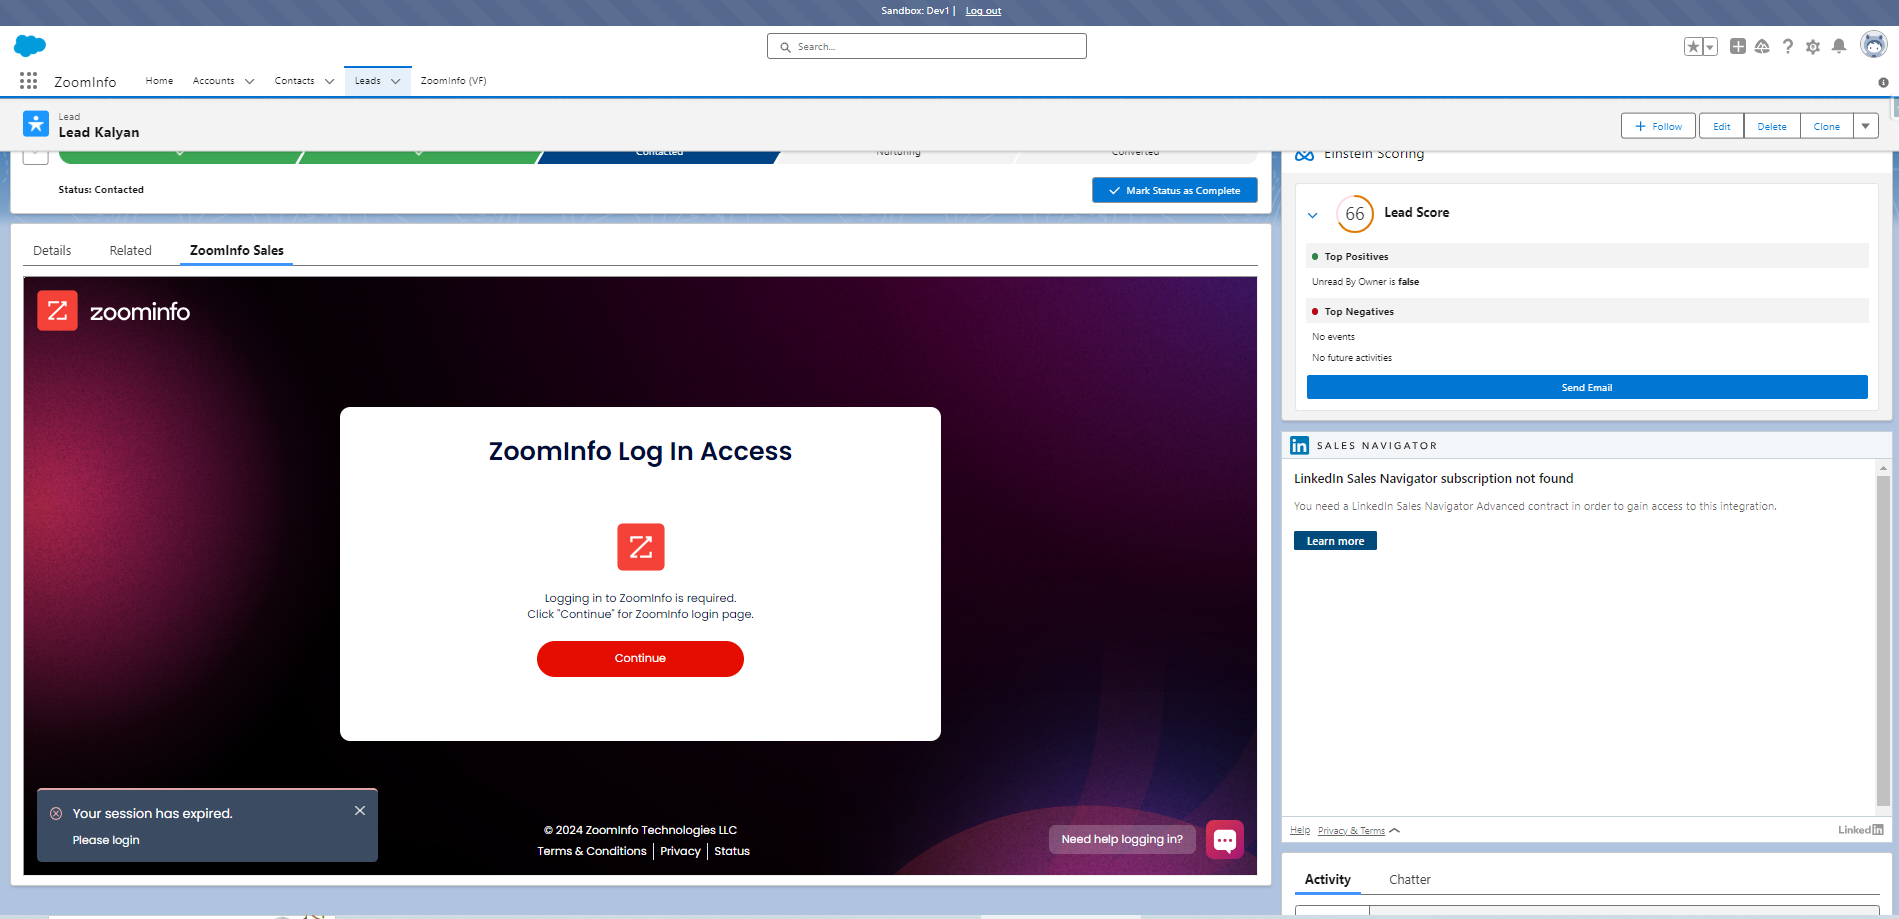Viewport: 1899px width, 919px height.
Task: Switch to the Activity tab
Action: pyautogui.click(x=1328, y=879)
